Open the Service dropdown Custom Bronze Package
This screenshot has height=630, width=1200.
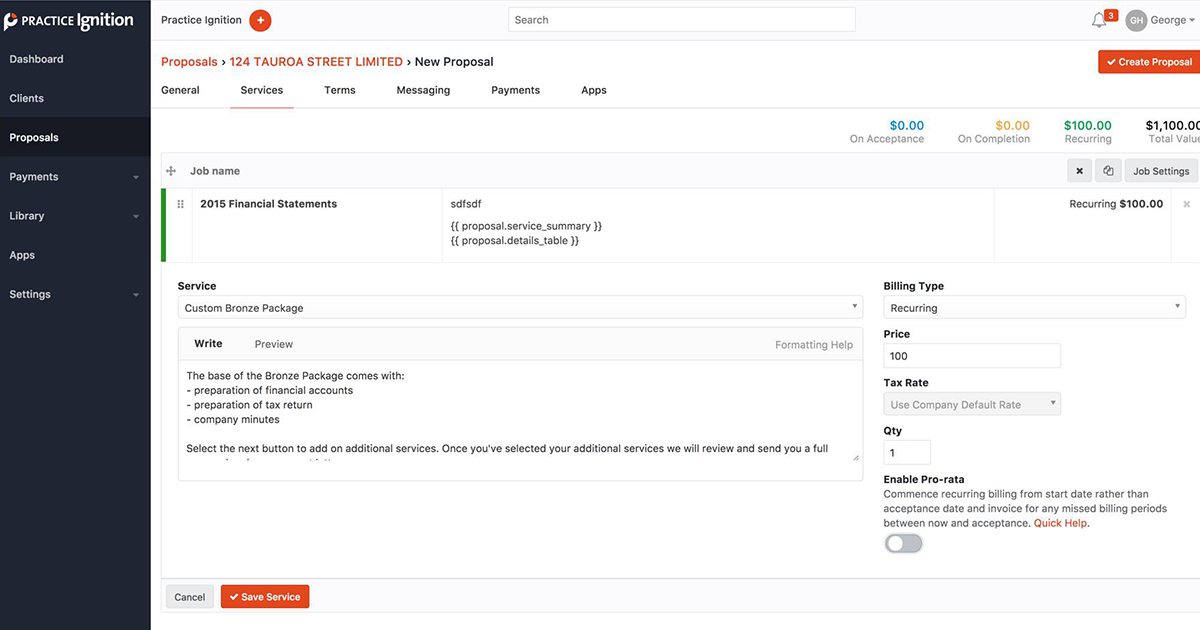click(x=520, y=308)
